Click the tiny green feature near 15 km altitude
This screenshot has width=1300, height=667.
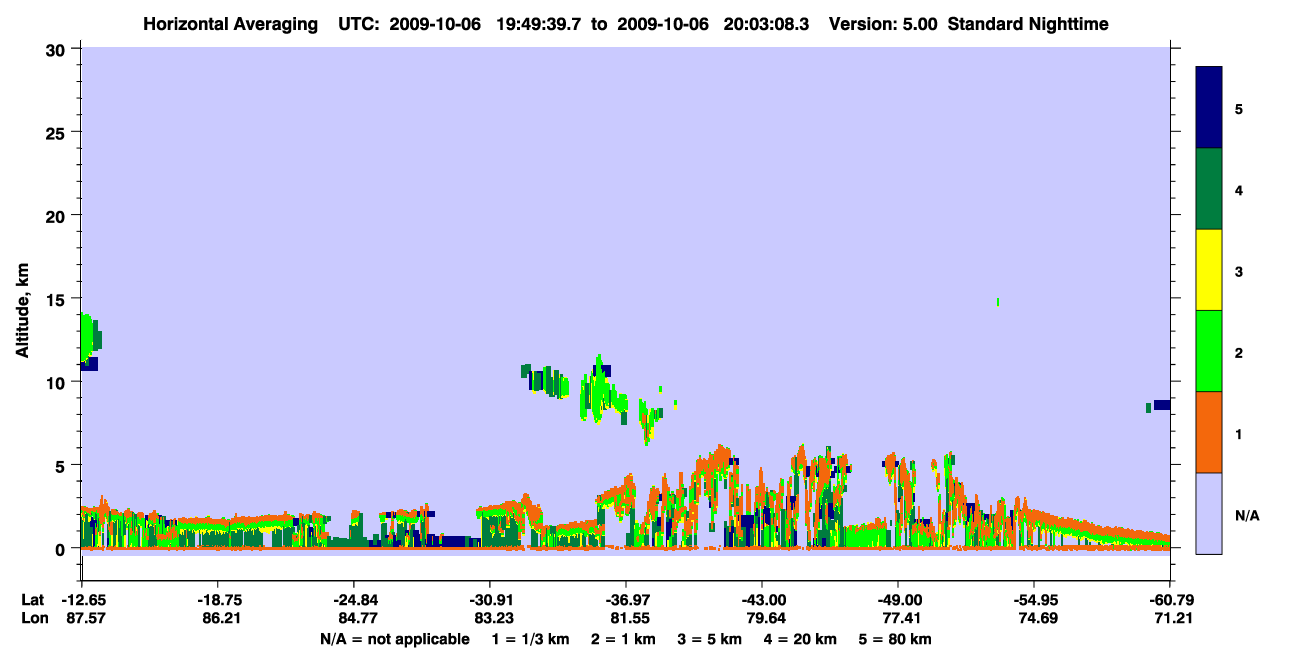click(x=998, y=301)
